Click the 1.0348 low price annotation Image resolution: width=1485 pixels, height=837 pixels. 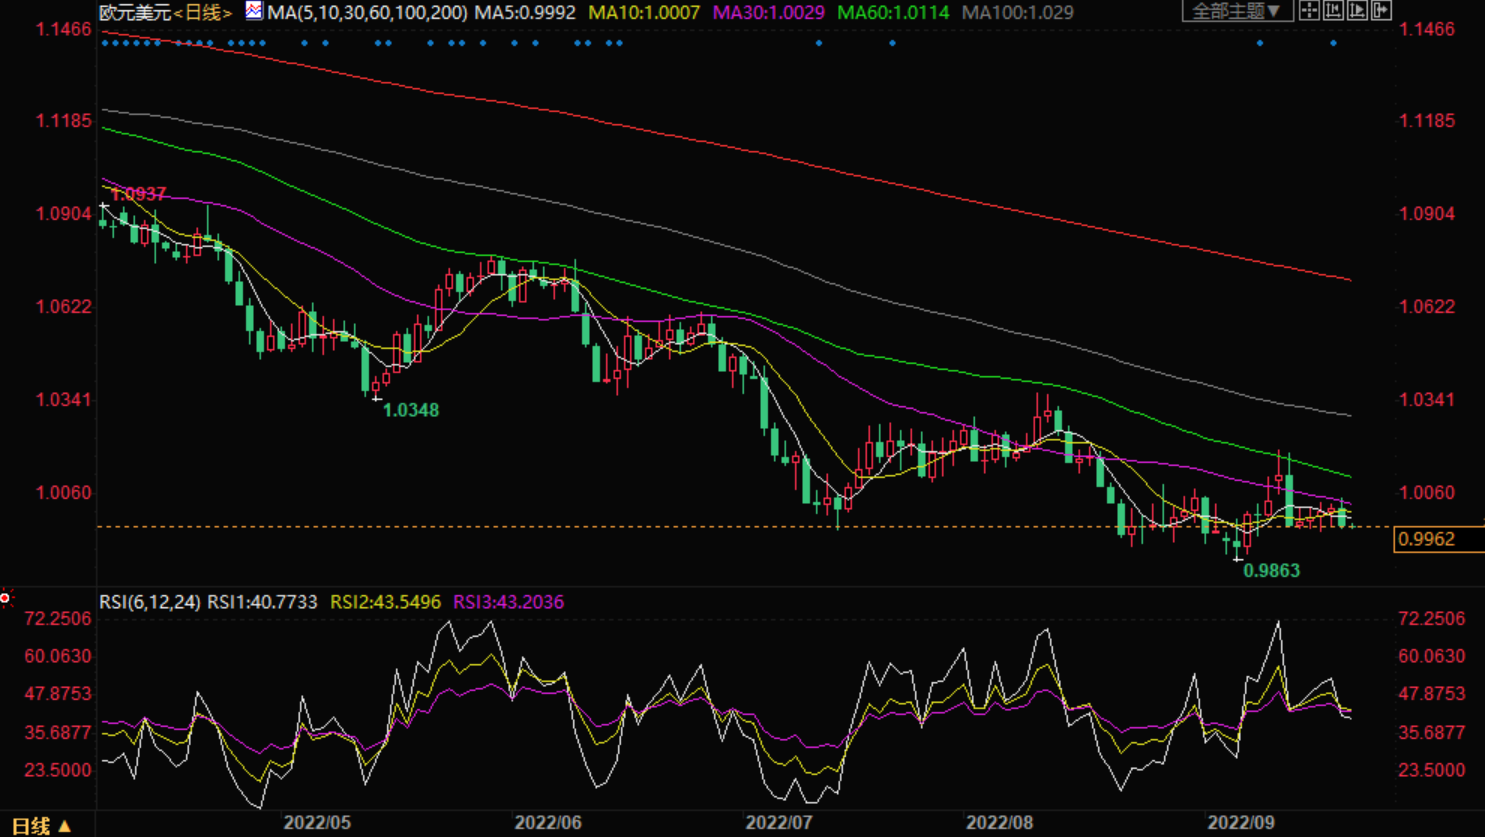coord(411,410)
